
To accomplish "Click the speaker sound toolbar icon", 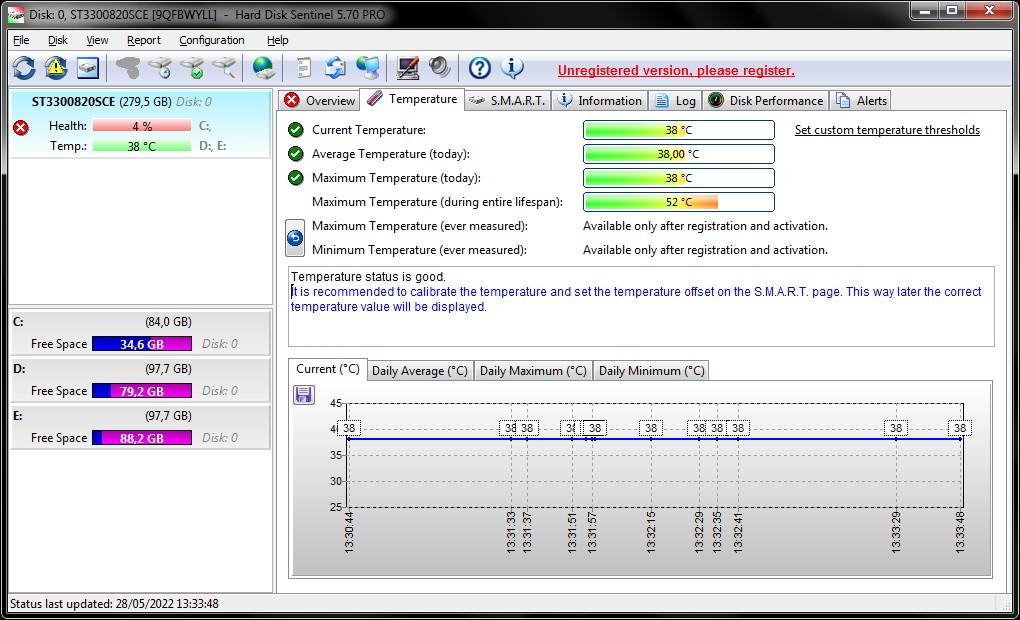I will (440, 68).
